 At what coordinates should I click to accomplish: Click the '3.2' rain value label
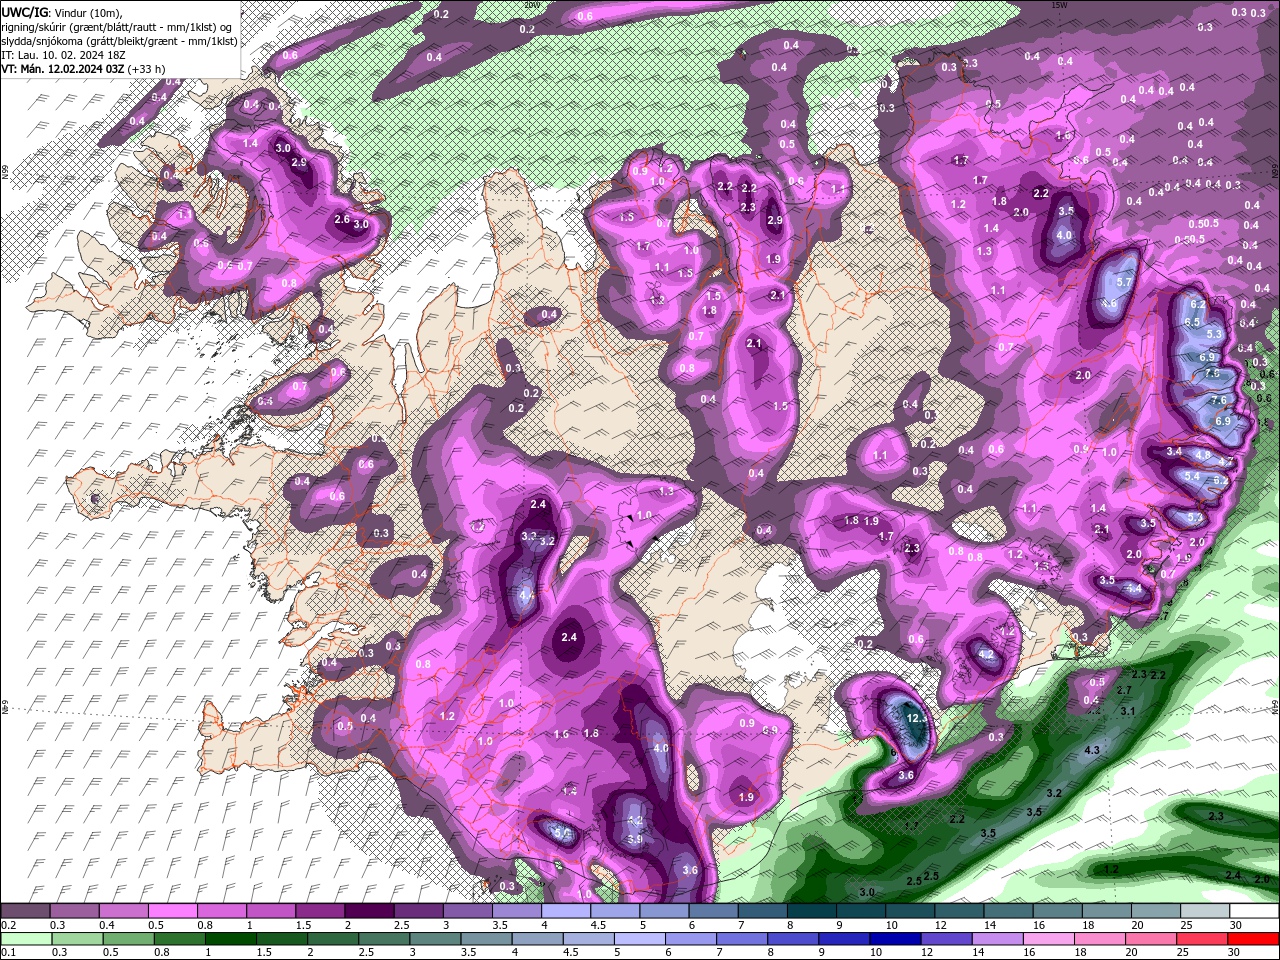tap(1054, 793)
